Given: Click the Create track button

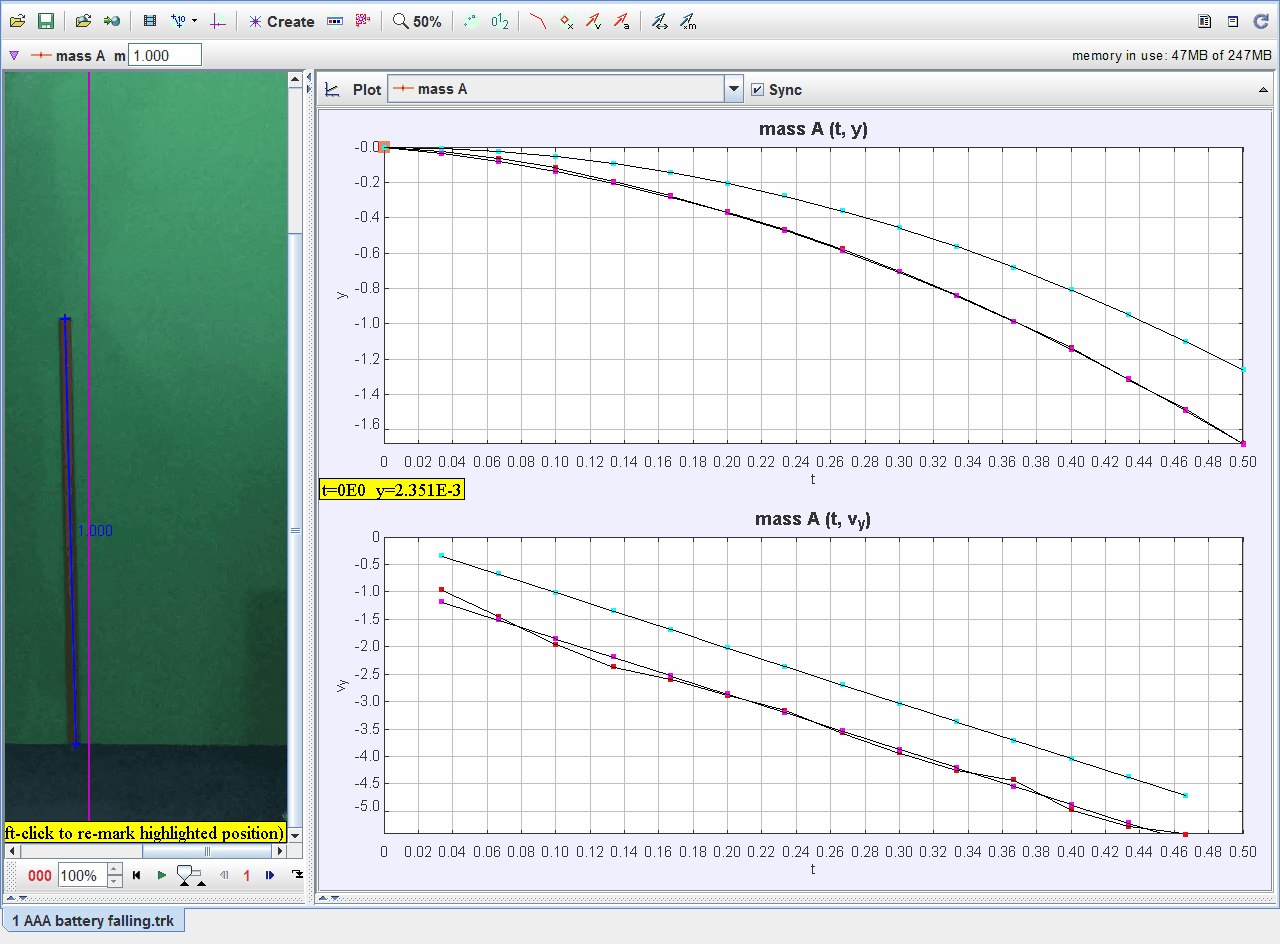Looking at the screenshot, I should [281, 21].
